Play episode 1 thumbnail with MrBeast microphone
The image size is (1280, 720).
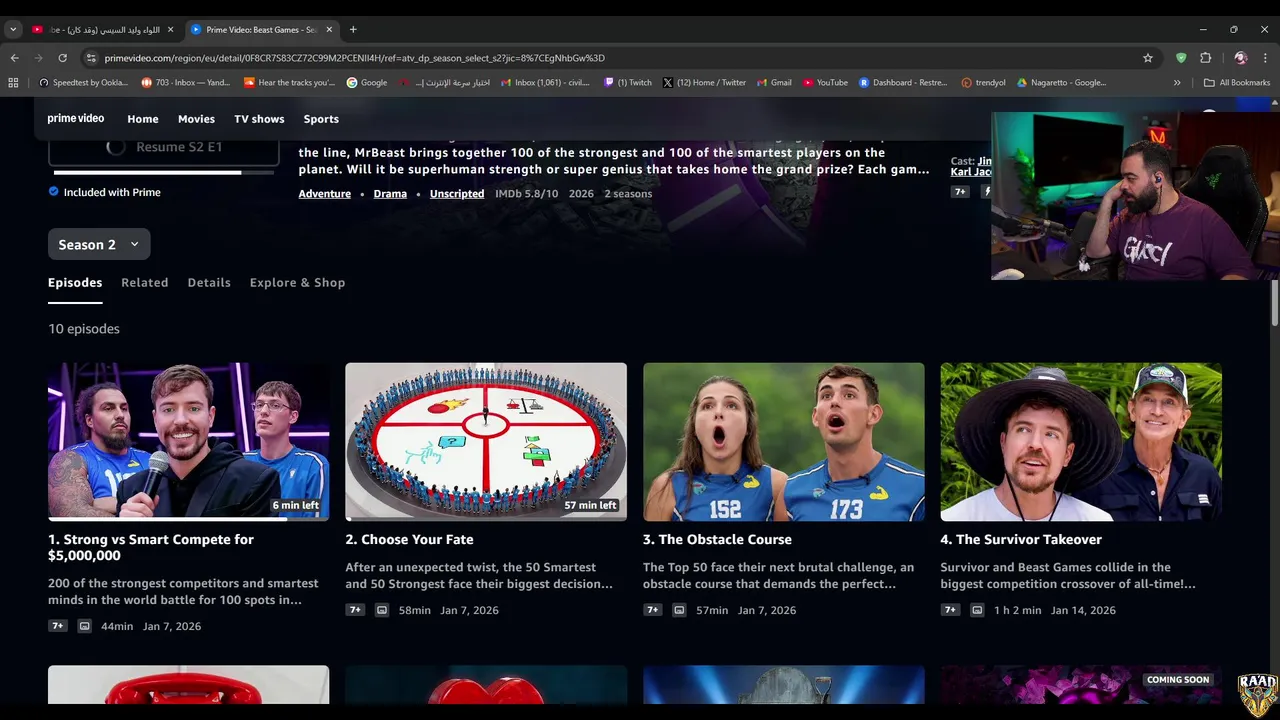click(189, 441)
